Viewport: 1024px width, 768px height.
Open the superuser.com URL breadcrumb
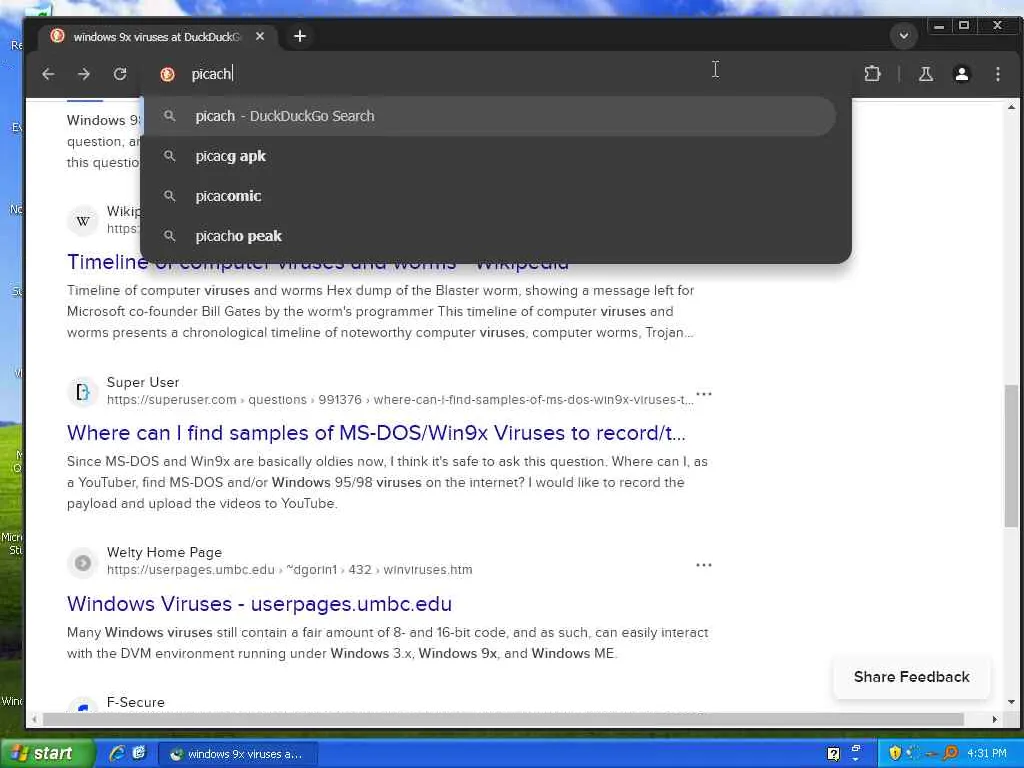click(400, 400)
